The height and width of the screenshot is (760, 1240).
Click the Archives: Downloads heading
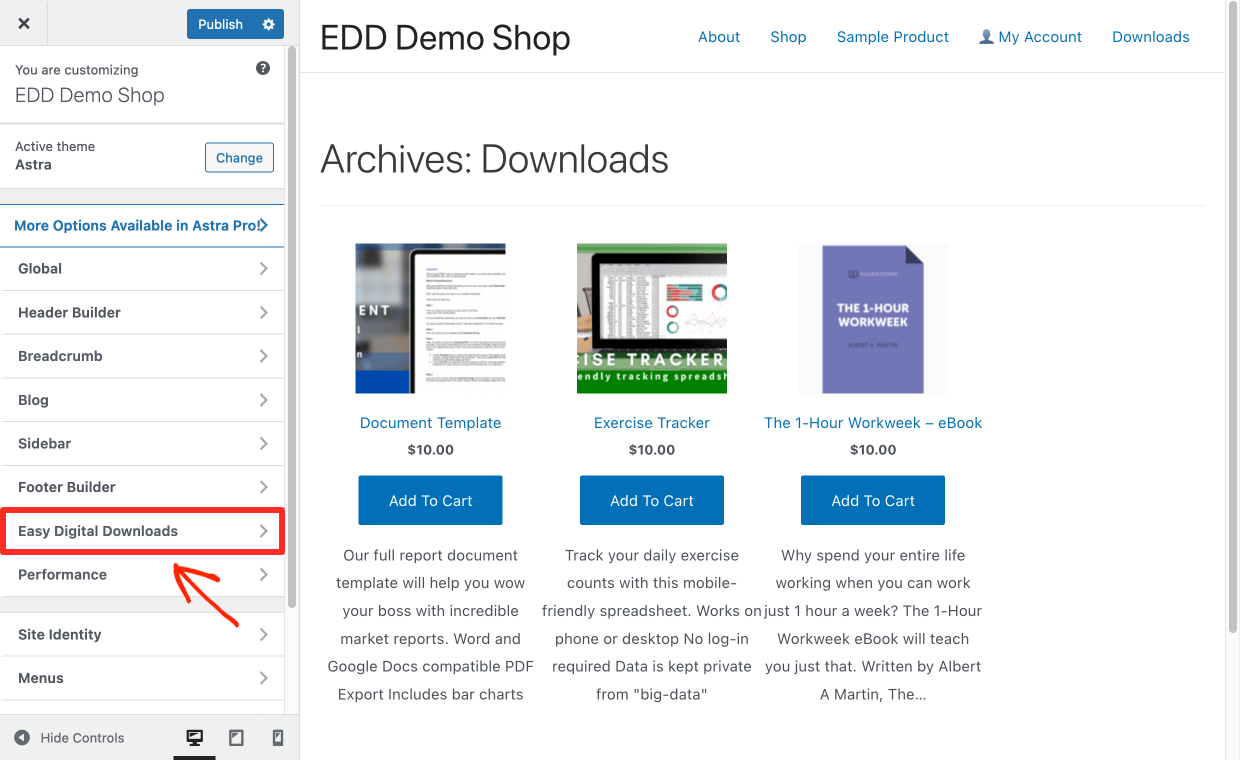tap(494, 160)
